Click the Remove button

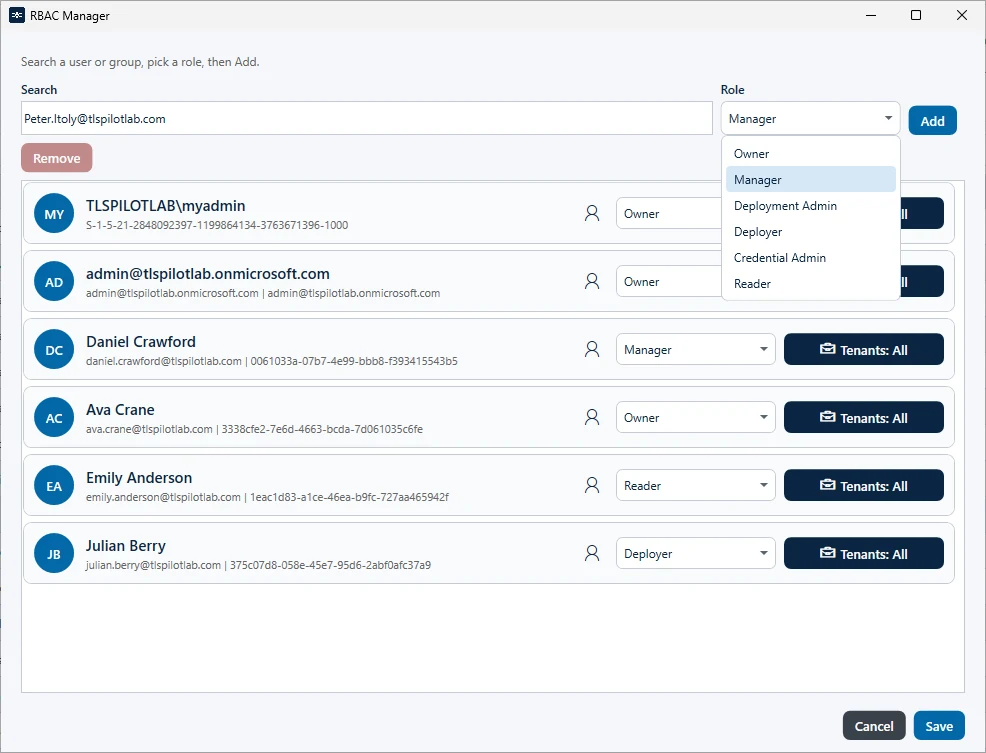point(57,158)
